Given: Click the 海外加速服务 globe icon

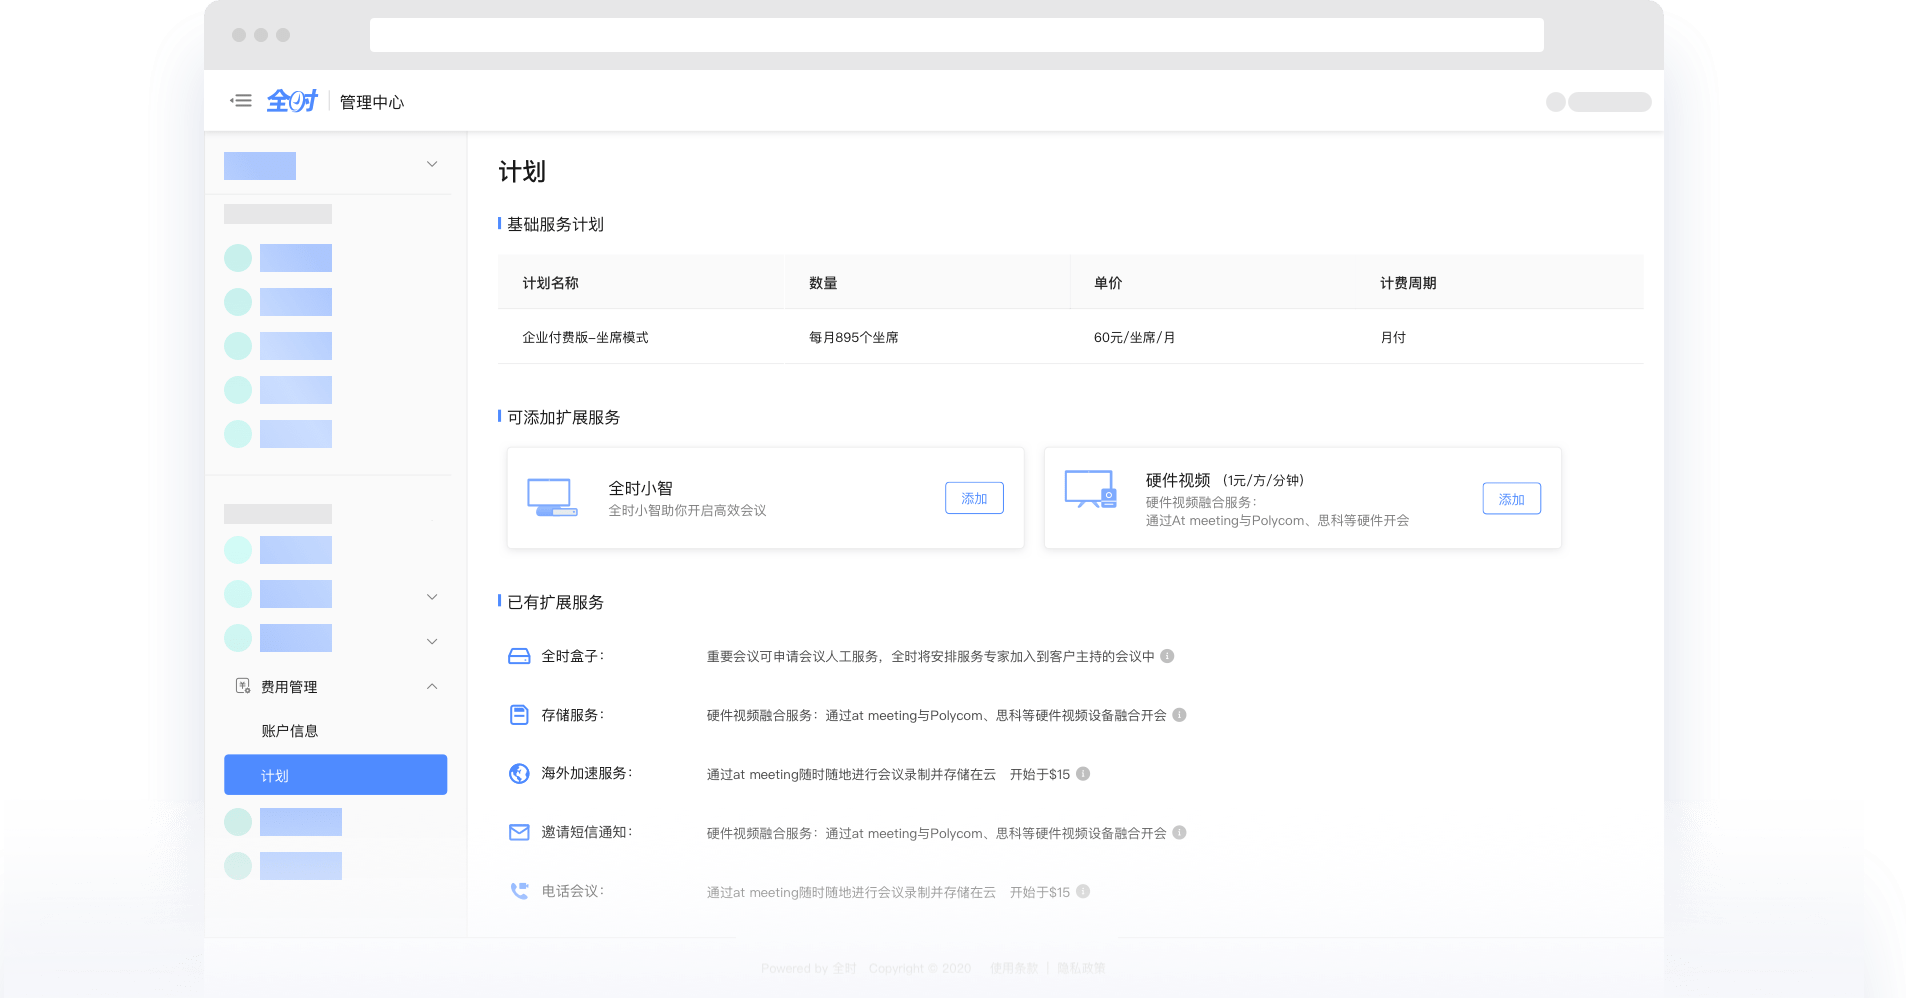Looking at the screenshot, I should [x=519, y=774].
